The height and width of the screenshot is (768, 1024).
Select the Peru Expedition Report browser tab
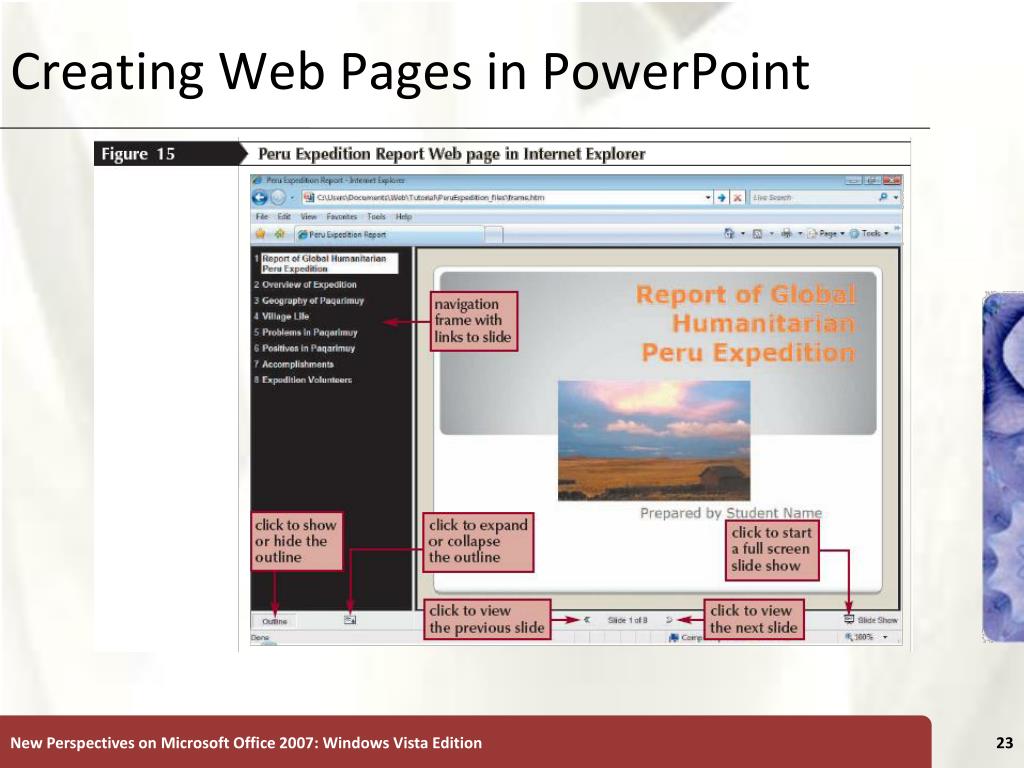coord(390,234)
